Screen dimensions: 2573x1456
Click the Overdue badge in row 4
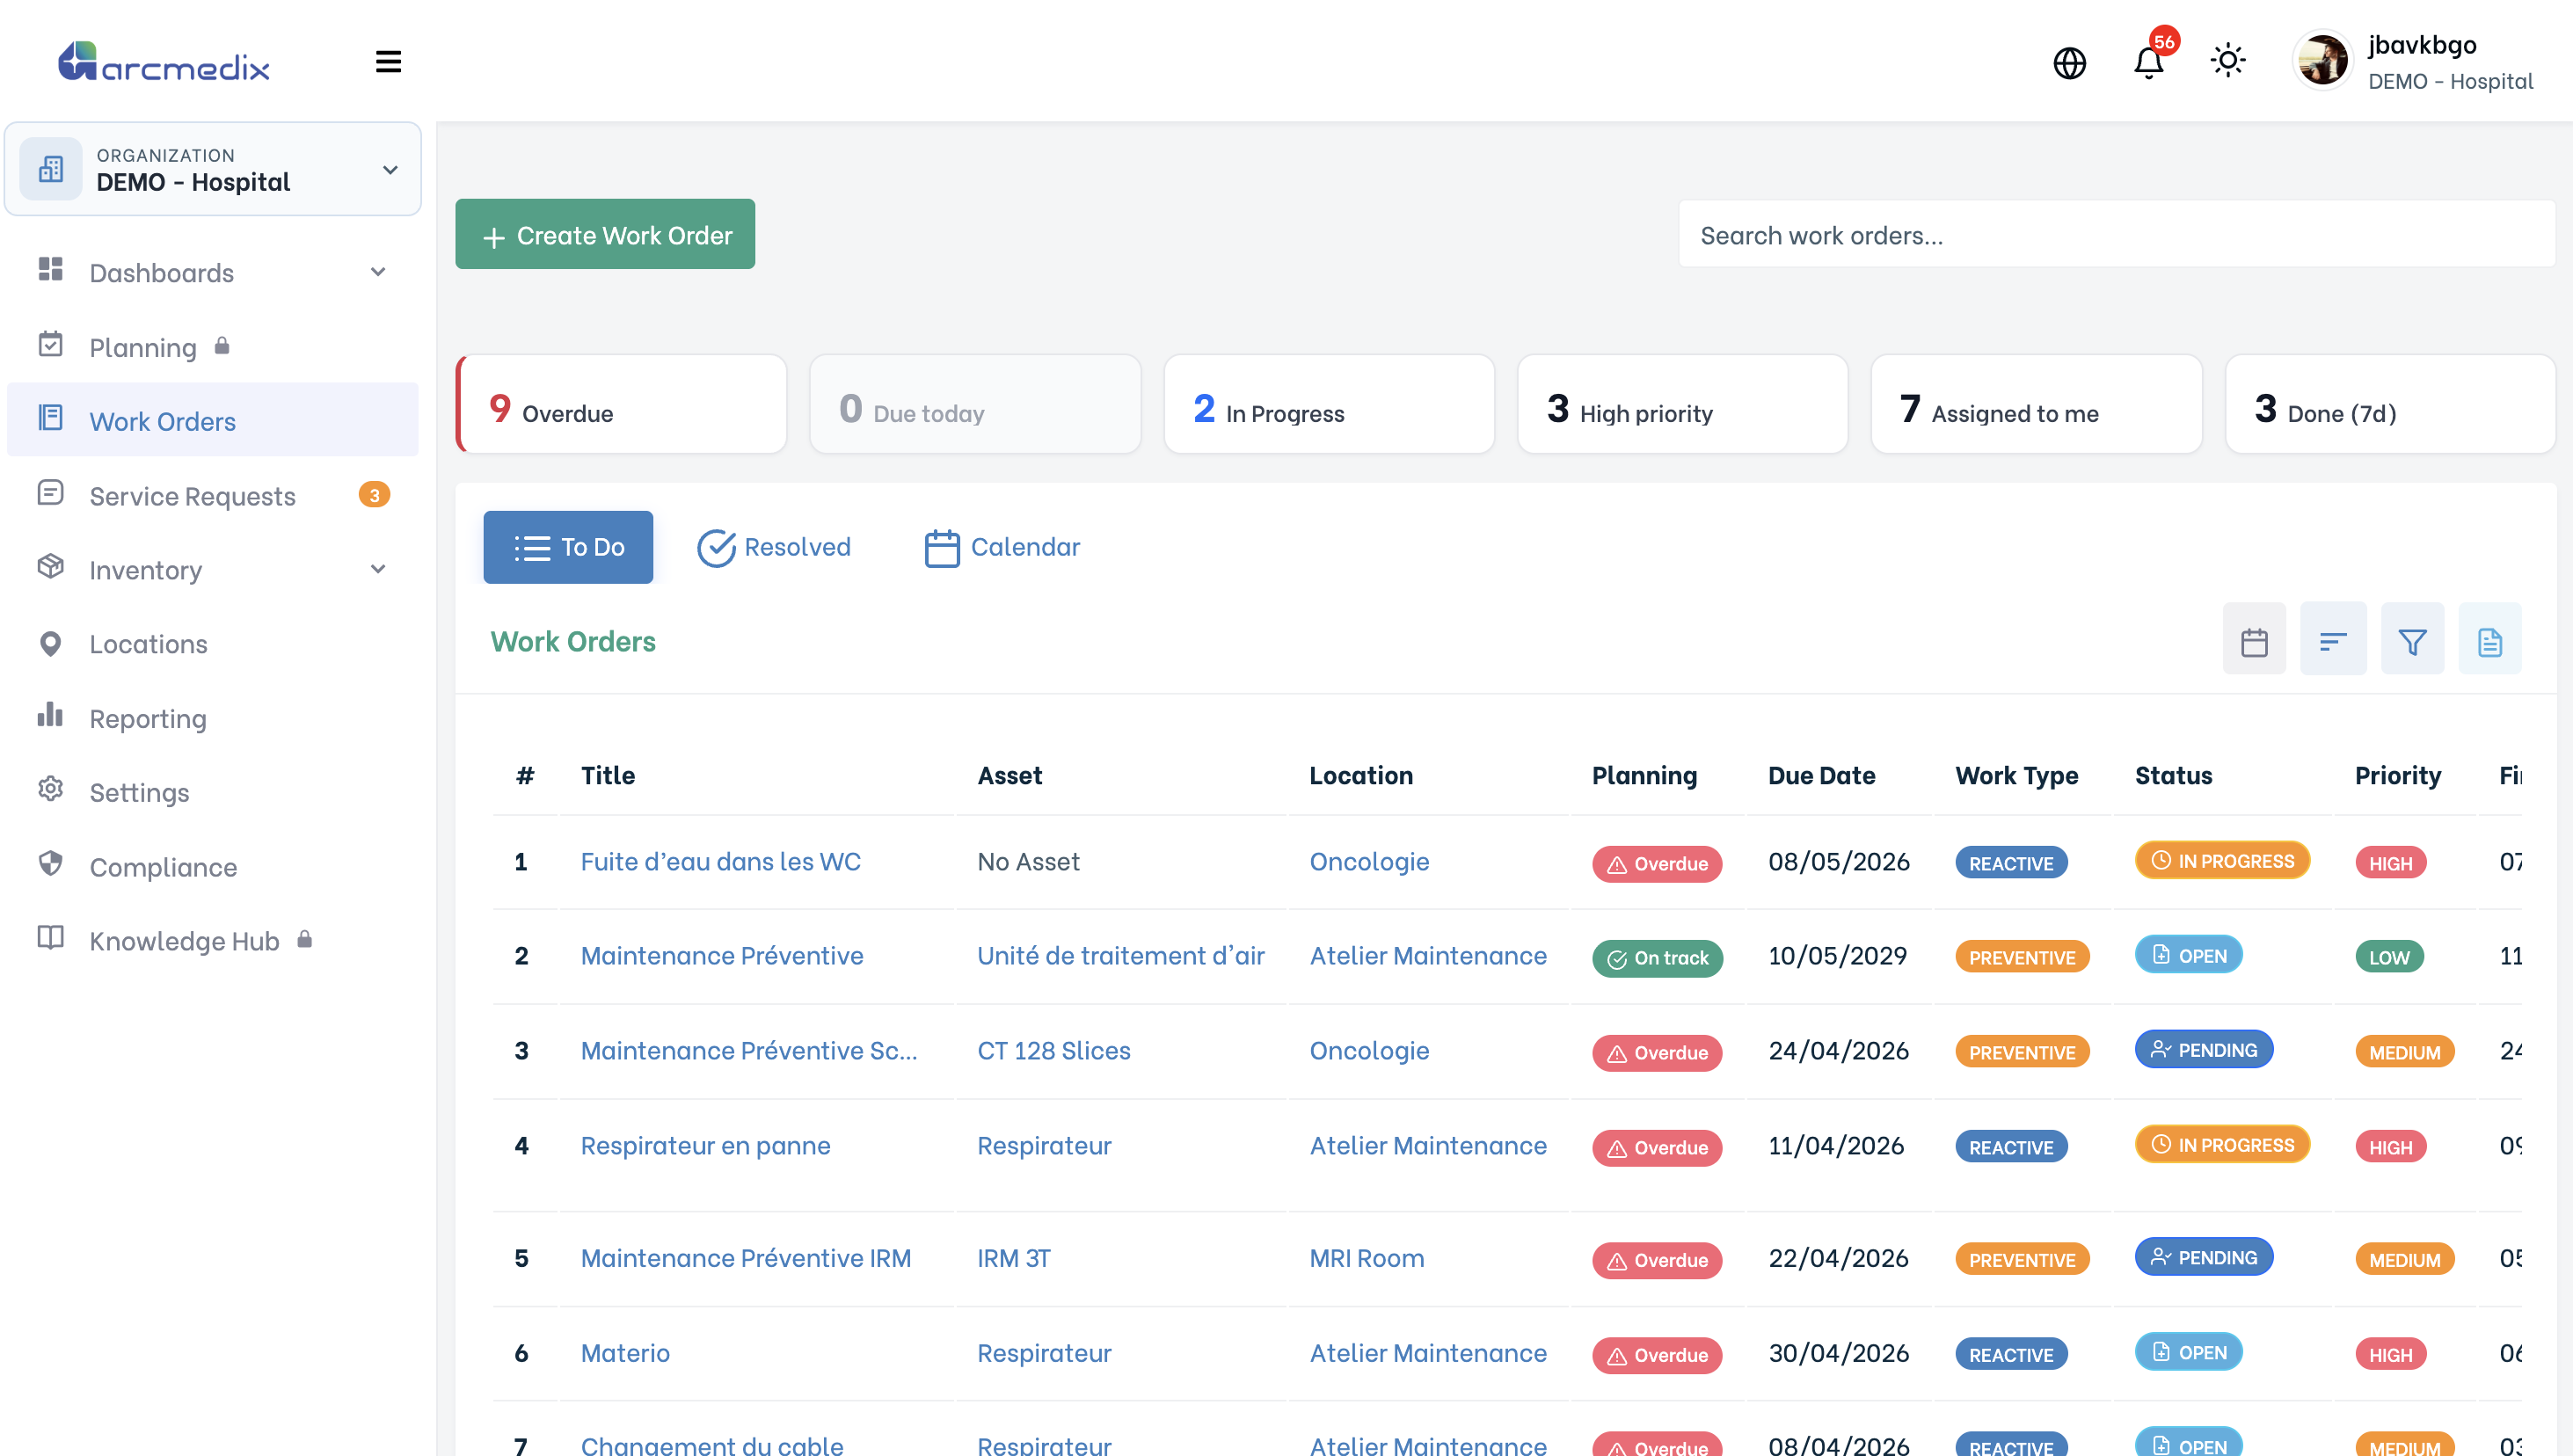click(1657, 1147)
